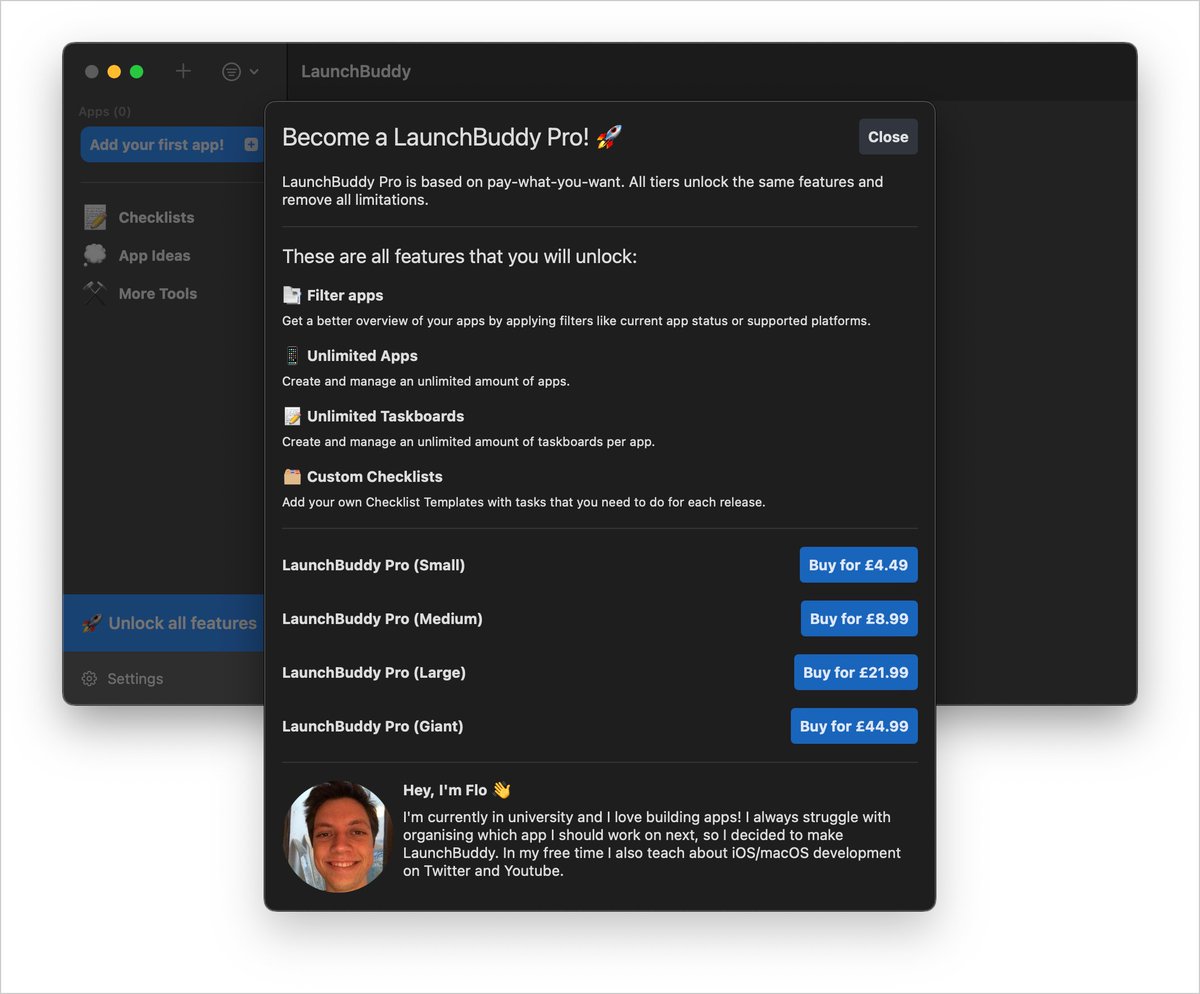Close the LaunchBuddy Pro dialog

tap(888, 137)
